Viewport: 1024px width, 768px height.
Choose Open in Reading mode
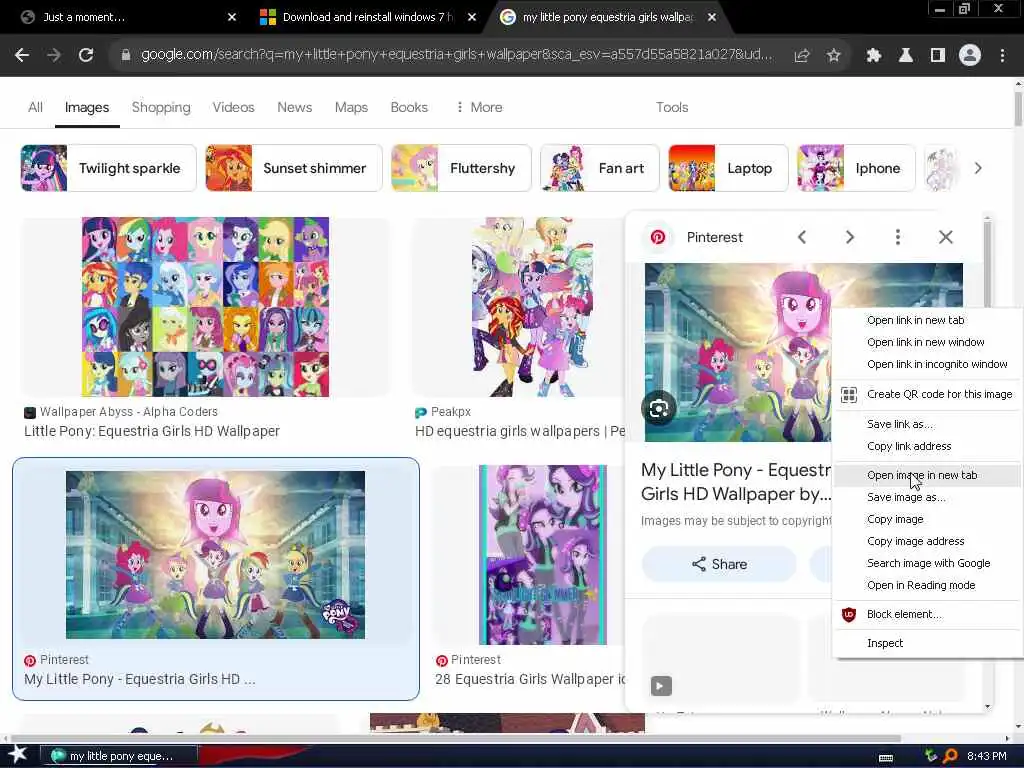[x=926, y=586]
